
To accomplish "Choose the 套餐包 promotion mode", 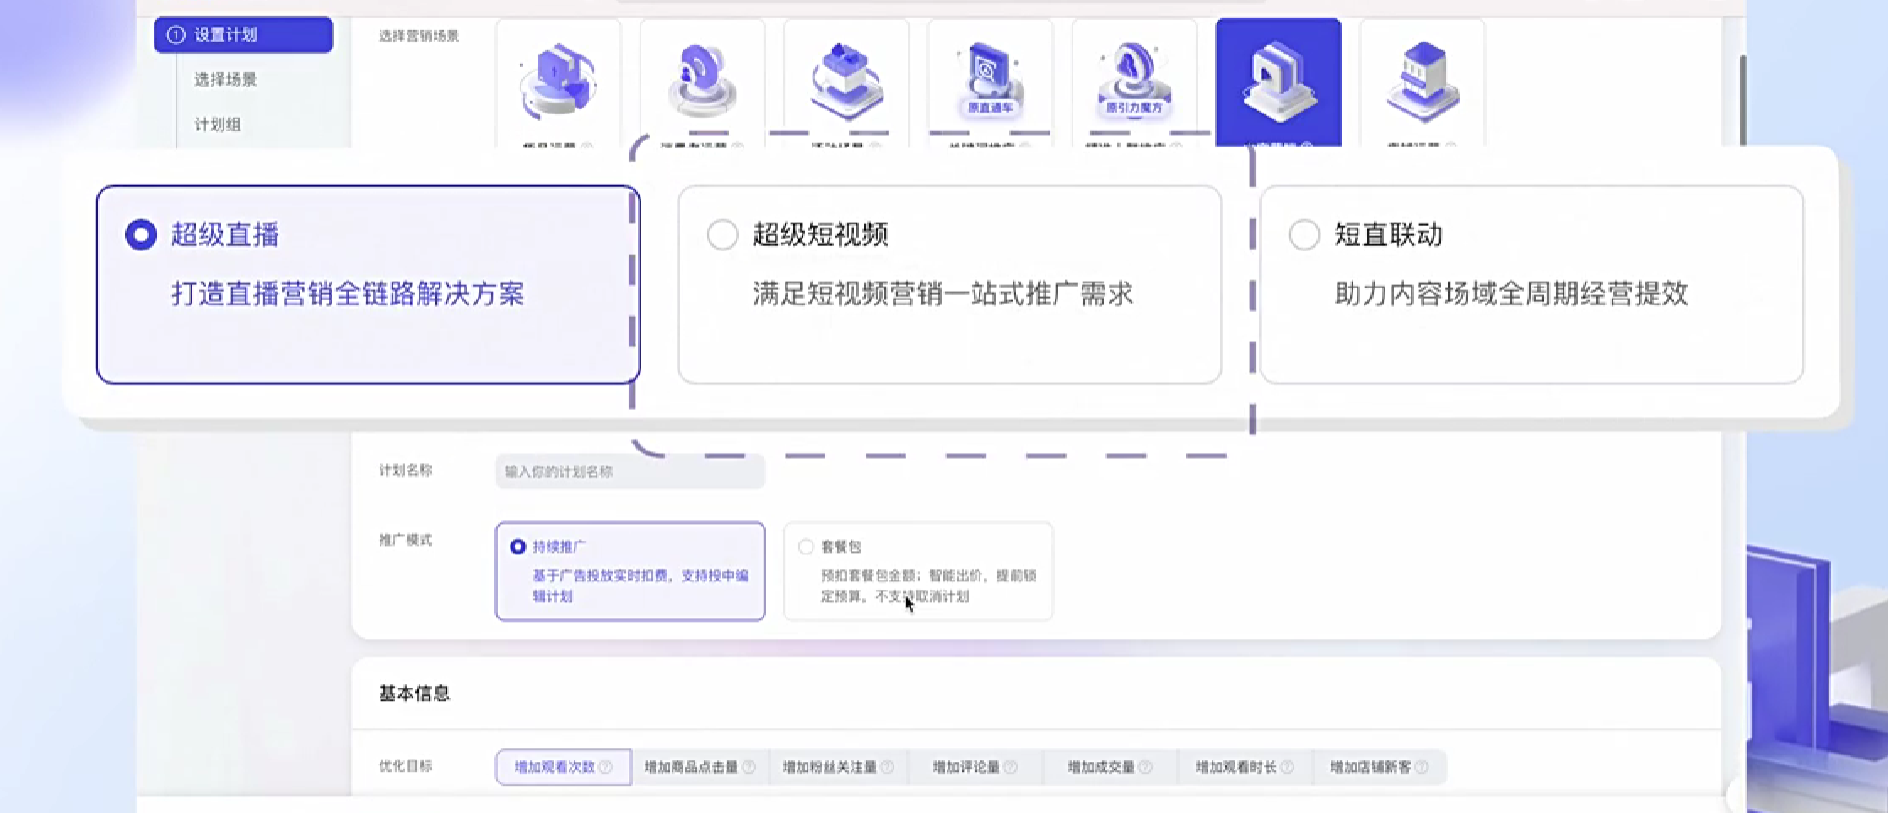I will [x=918, y=571].
